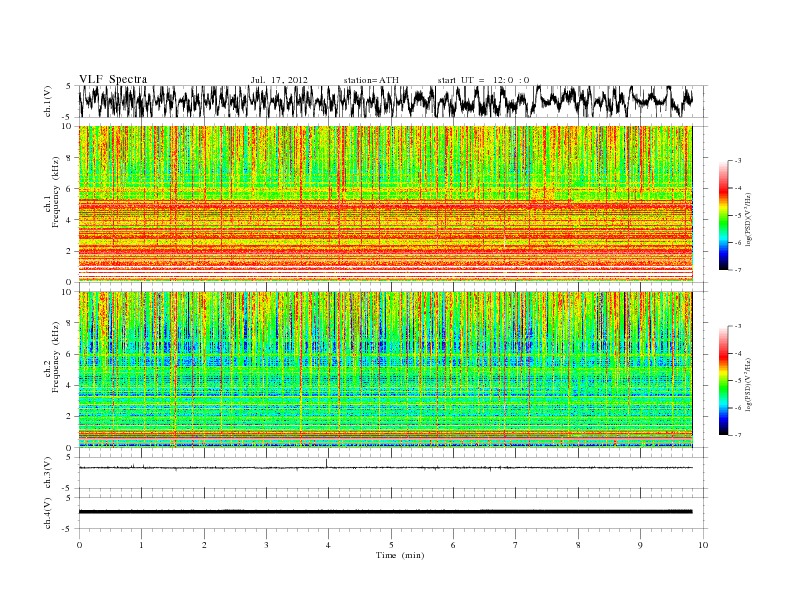Select the ch.2 "Frequency (kHz)" axis label

(x=55, y=356)
